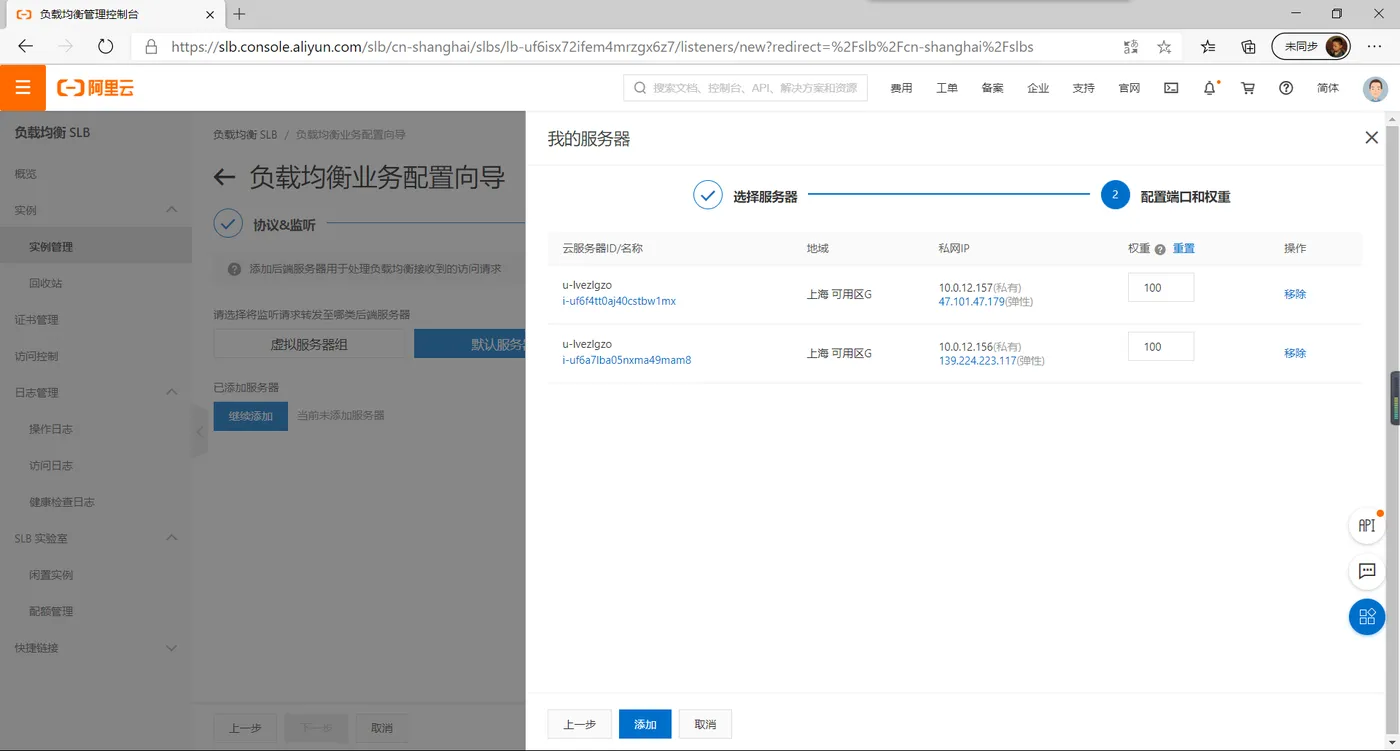Image resolution: width=1400 pixels, height=751 pixels.
Task: Open the browser settings ellipsis menu
Action: [x=1375, y=46]
